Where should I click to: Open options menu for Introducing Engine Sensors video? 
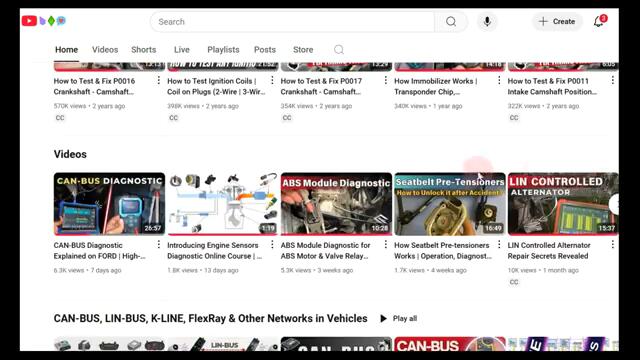point(272,245)
